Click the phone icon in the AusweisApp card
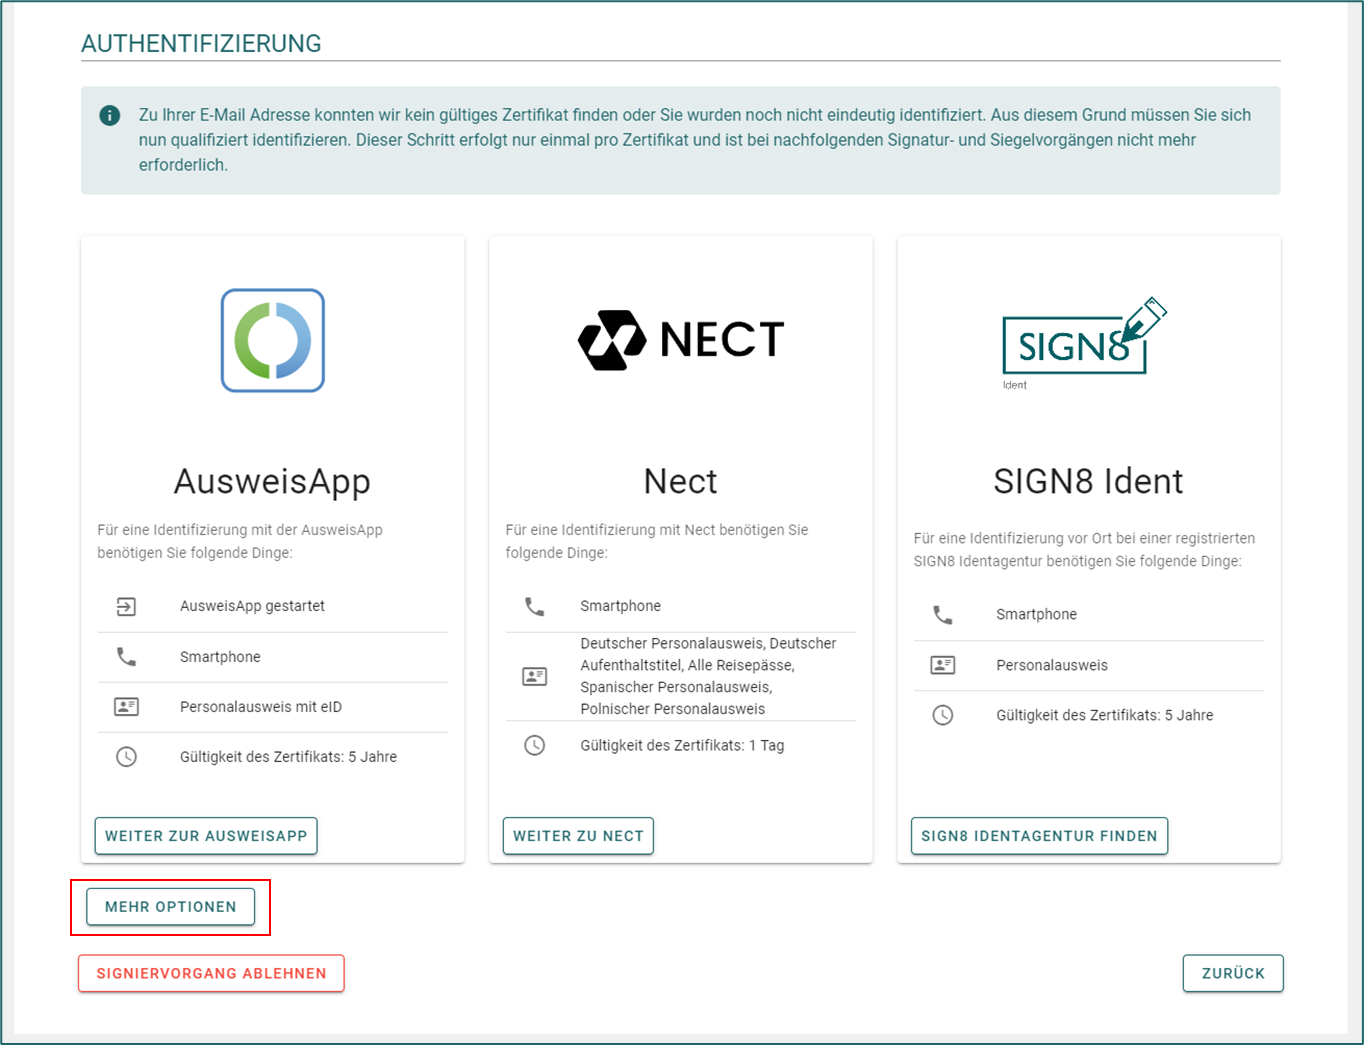 click(x=126, y=657)
